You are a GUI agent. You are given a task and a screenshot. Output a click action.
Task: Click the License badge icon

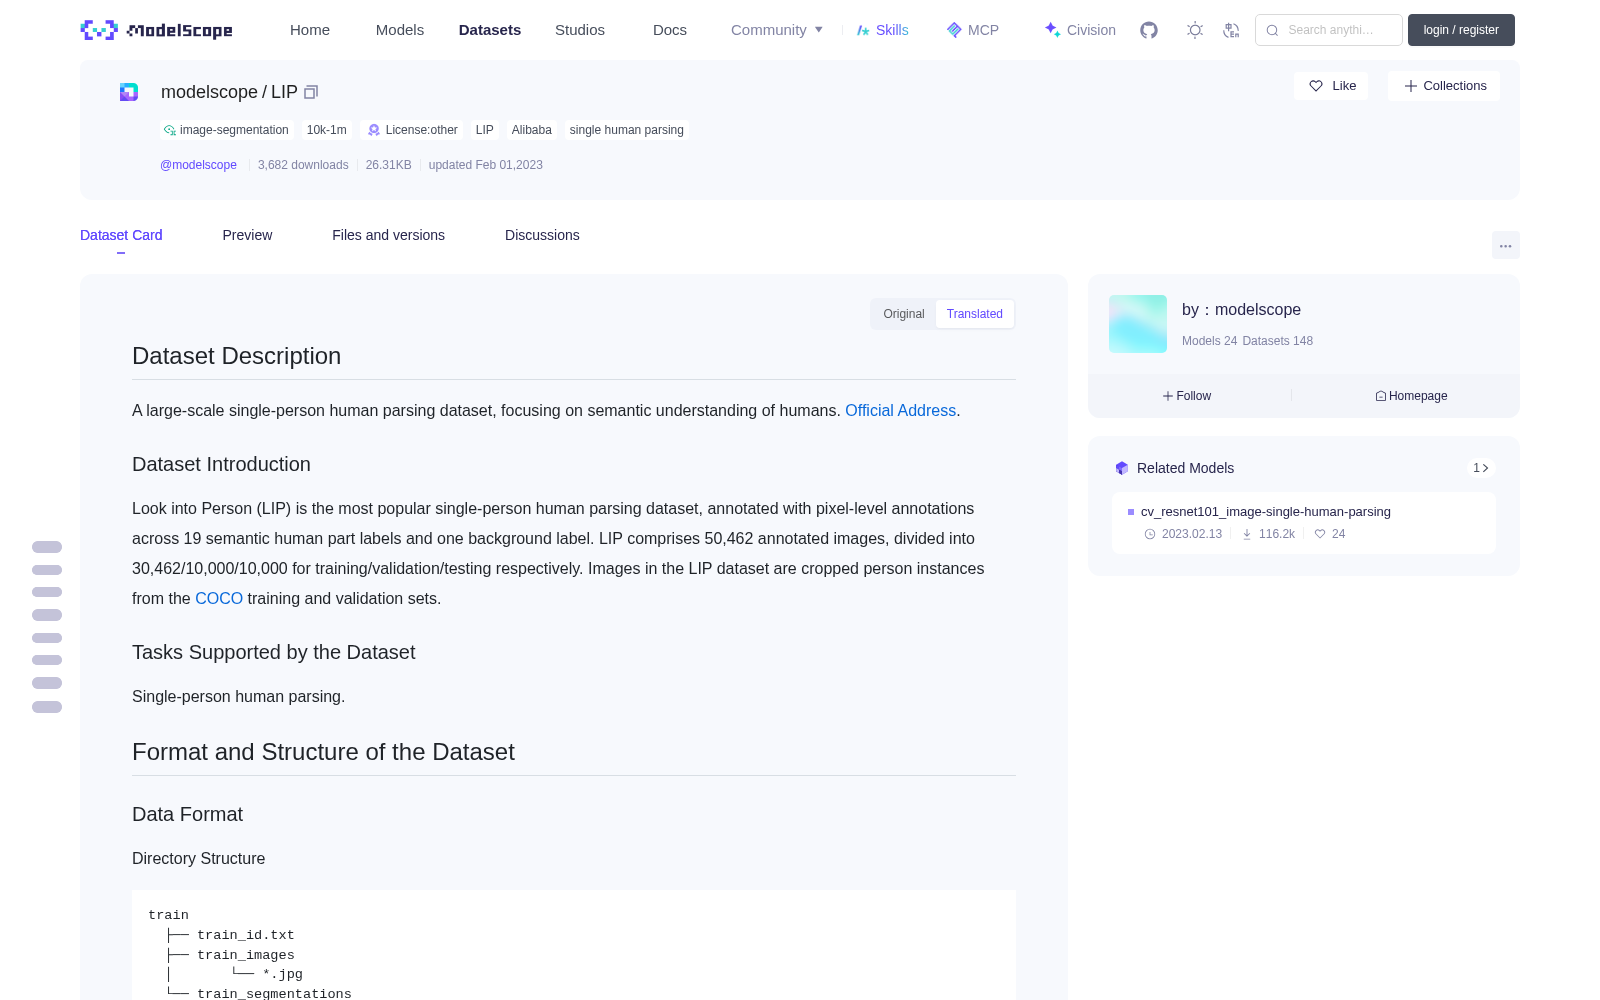[374, 130]
